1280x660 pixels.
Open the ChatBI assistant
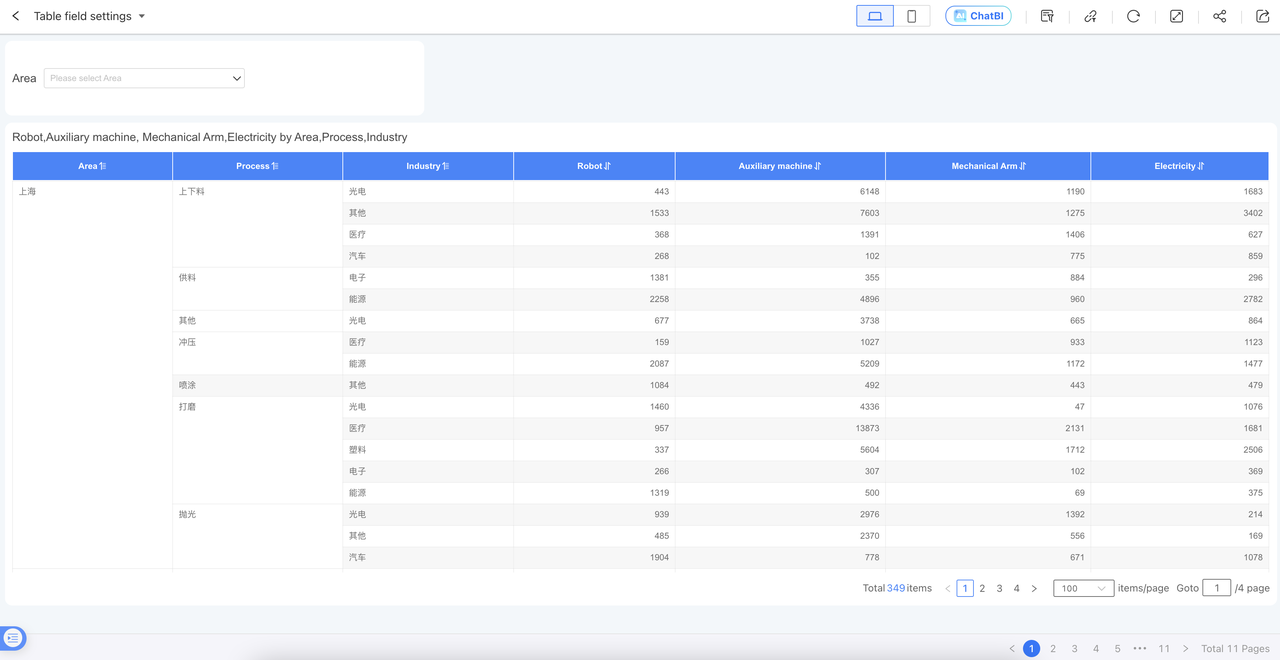tap(978, 16)
